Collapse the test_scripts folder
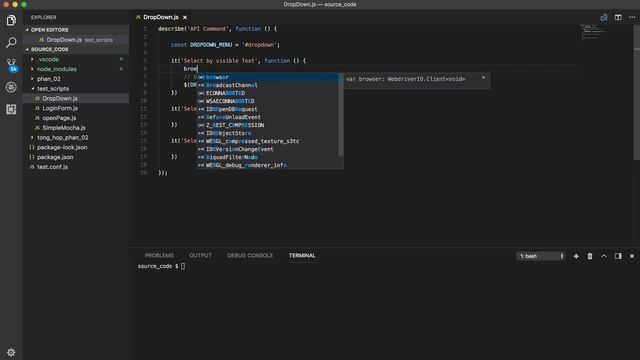Image resolution: width=640 pixels, height=360 pixels. [76, 89]
